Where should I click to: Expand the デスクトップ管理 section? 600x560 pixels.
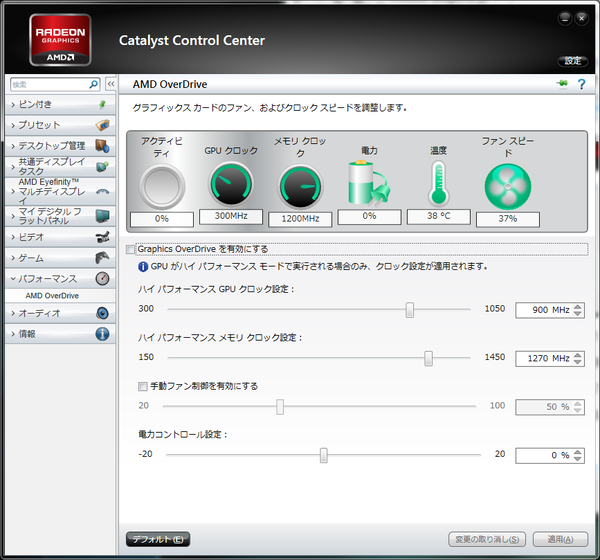coord(13,146)
